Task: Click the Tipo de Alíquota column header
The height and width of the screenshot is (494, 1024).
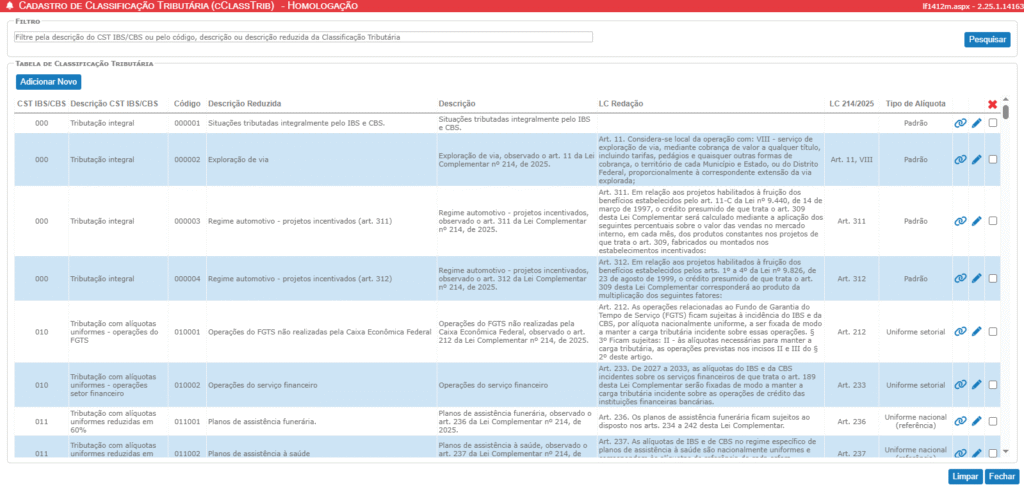Action: tap(916, 103)
